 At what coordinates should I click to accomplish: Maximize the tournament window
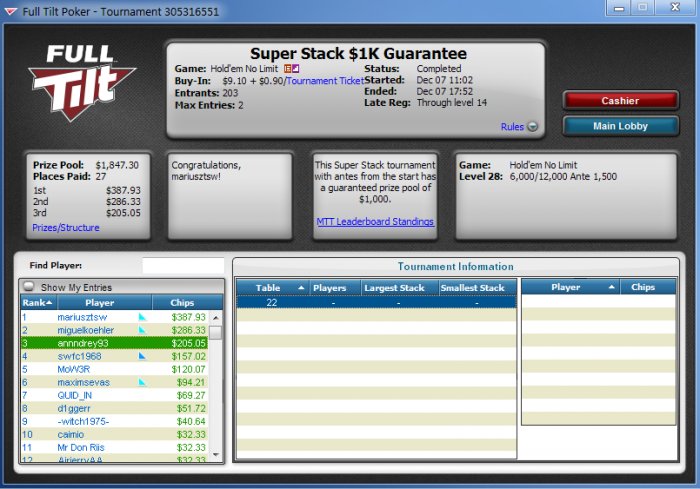point(642,8)
